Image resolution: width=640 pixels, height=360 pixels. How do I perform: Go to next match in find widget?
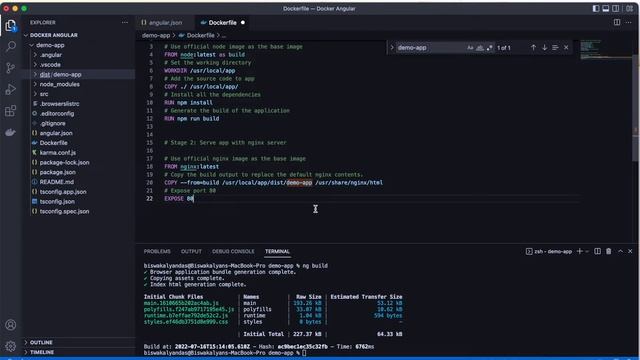[x=544, y=48]
